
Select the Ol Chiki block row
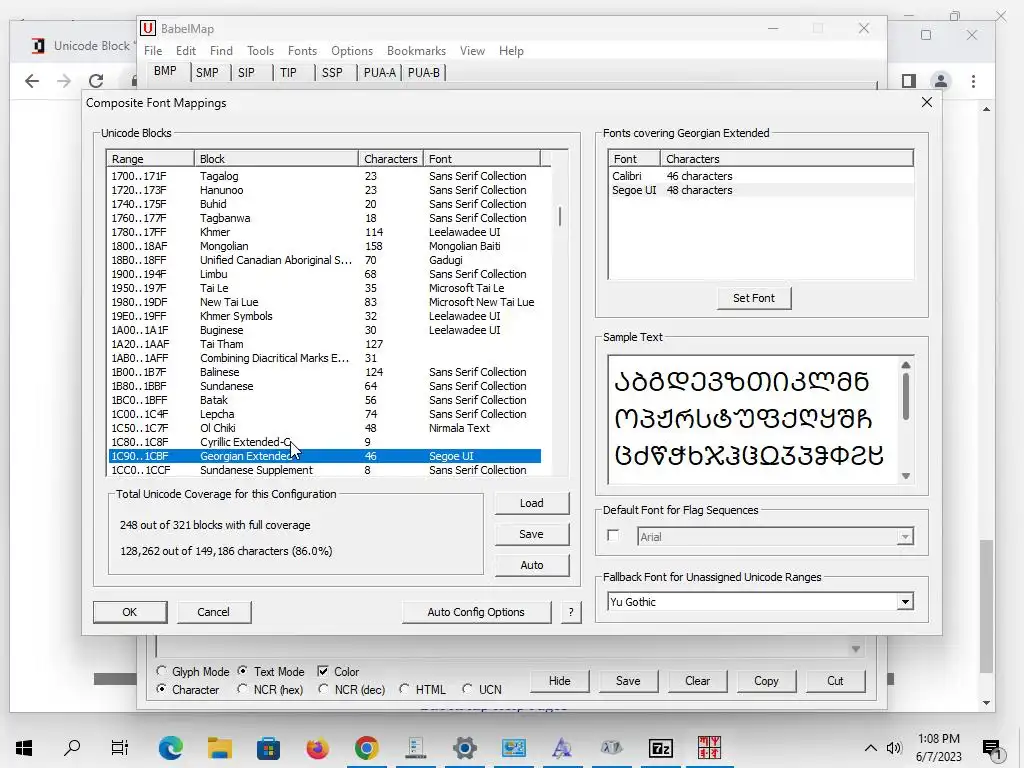(x=325, y=428)
